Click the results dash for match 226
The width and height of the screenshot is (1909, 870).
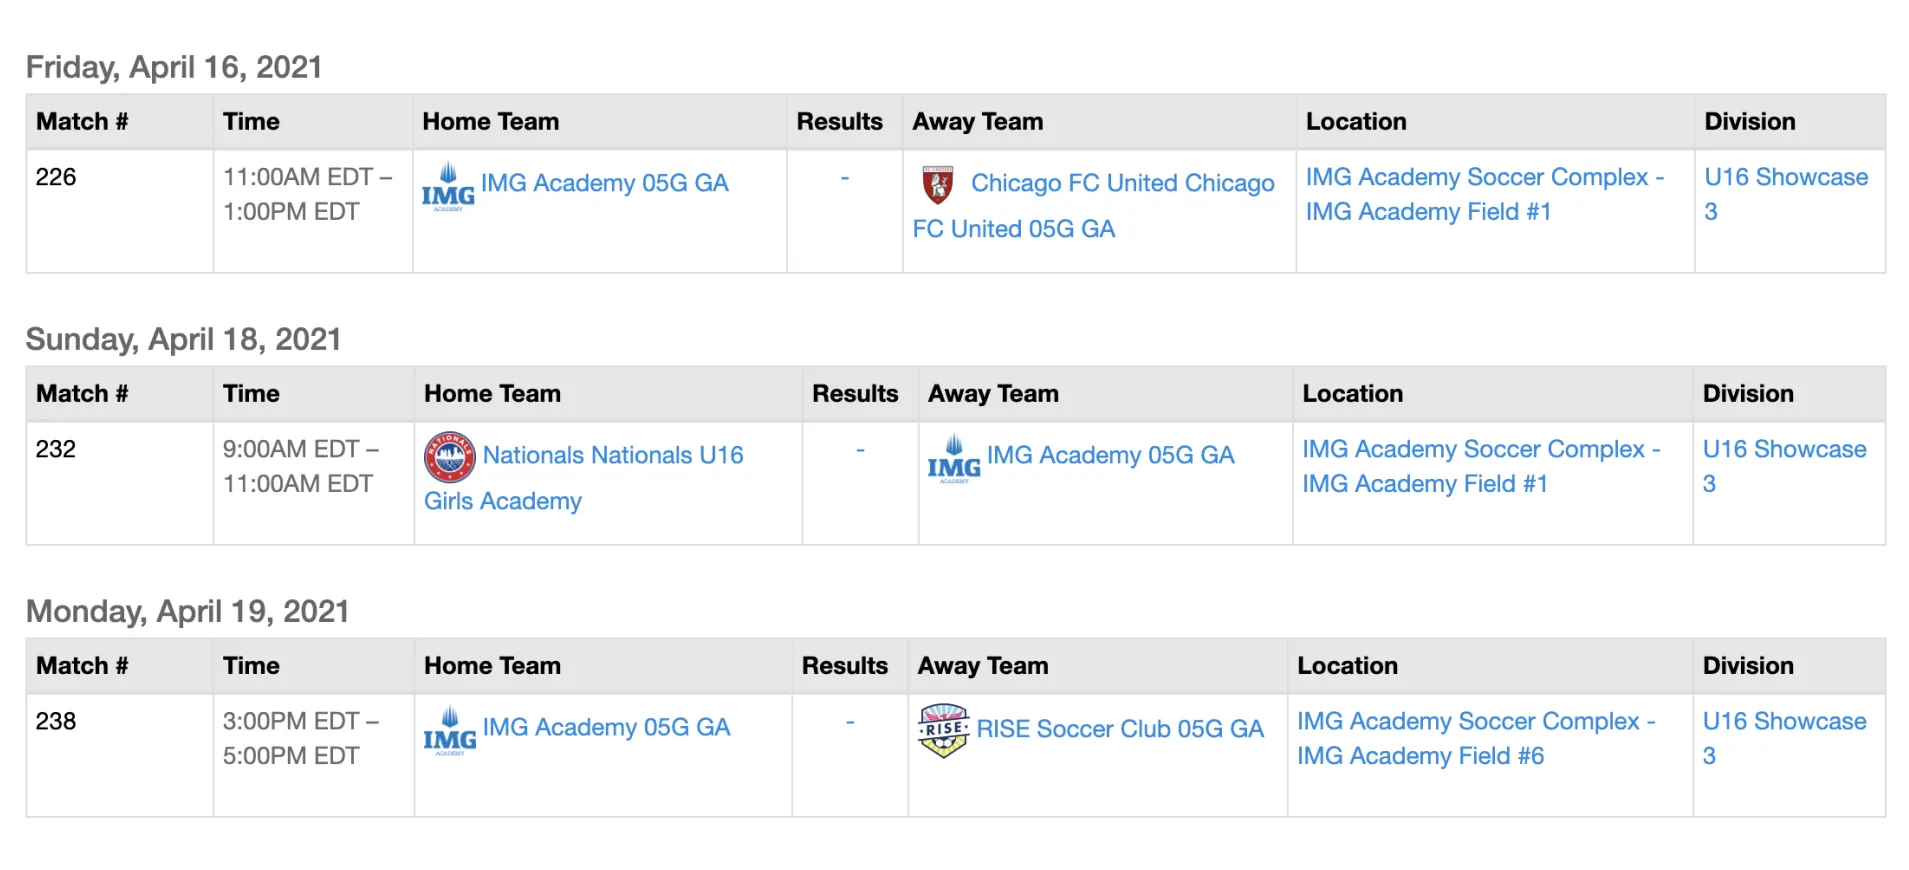[x=845, y=178]
